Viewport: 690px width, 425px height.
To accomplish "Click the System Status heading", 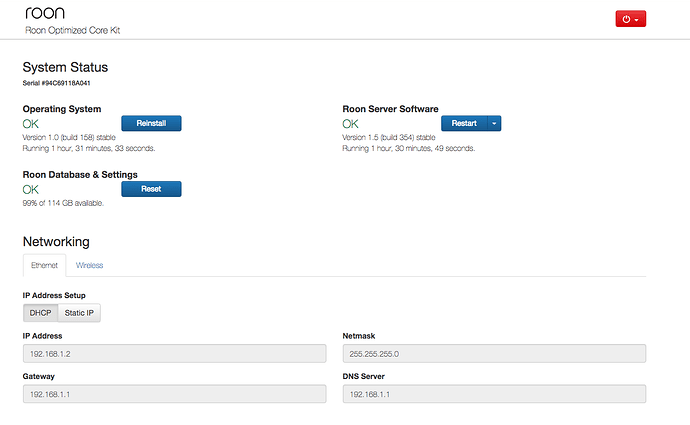I will click(x=65, y=67).
